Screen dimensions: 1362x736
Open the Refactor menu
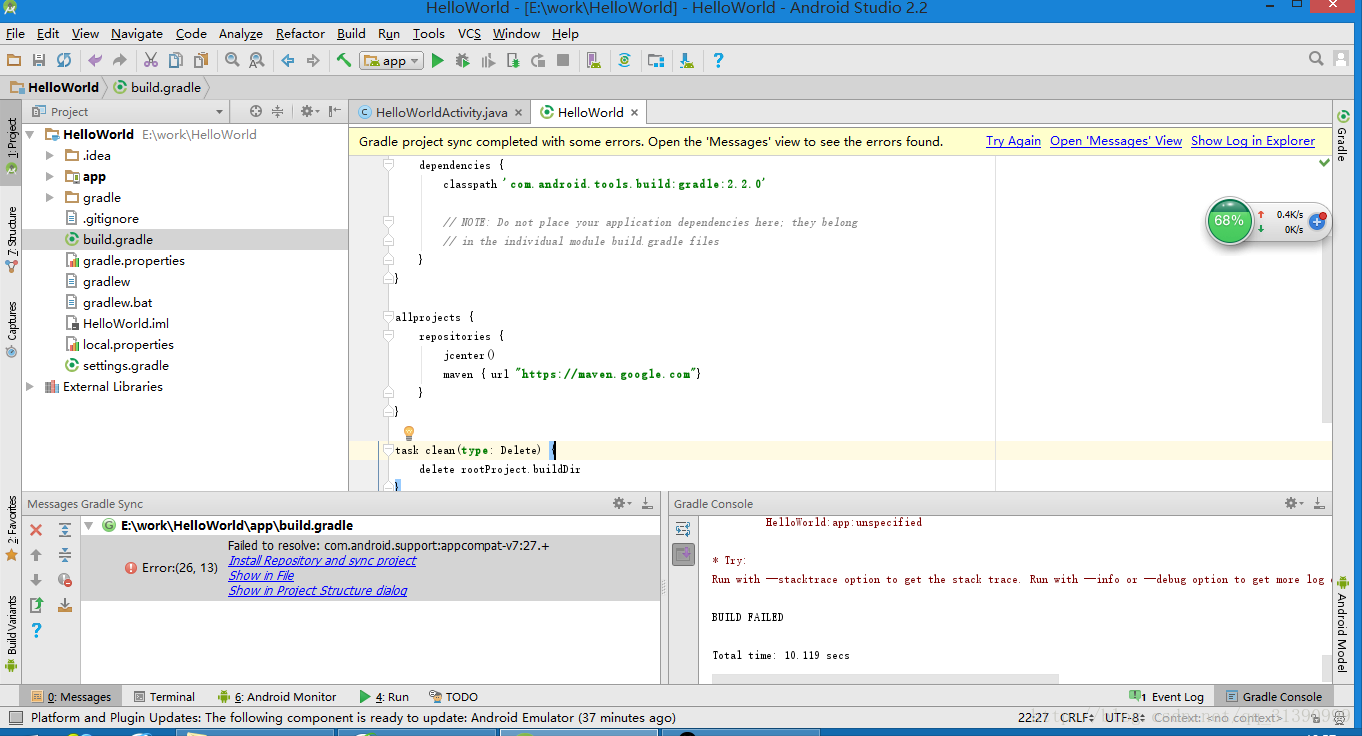[300, 33]
